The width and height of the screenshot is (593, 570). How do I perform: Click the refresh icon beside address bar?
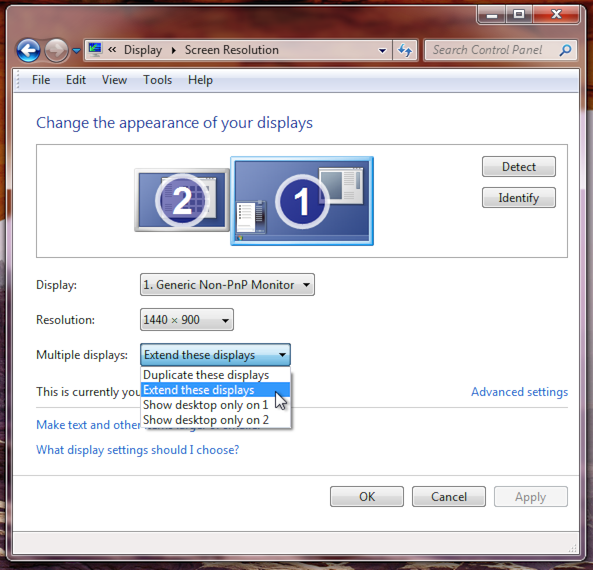(405, 50)
